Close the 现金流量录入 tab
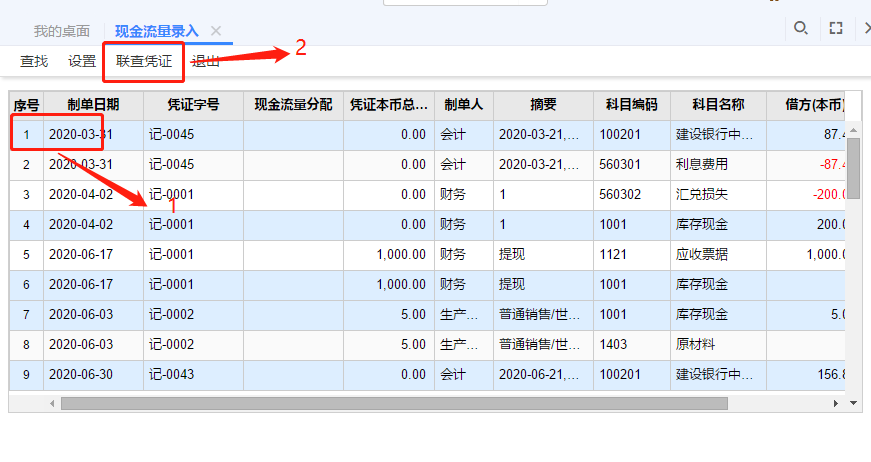 click(x=216, y=31)
